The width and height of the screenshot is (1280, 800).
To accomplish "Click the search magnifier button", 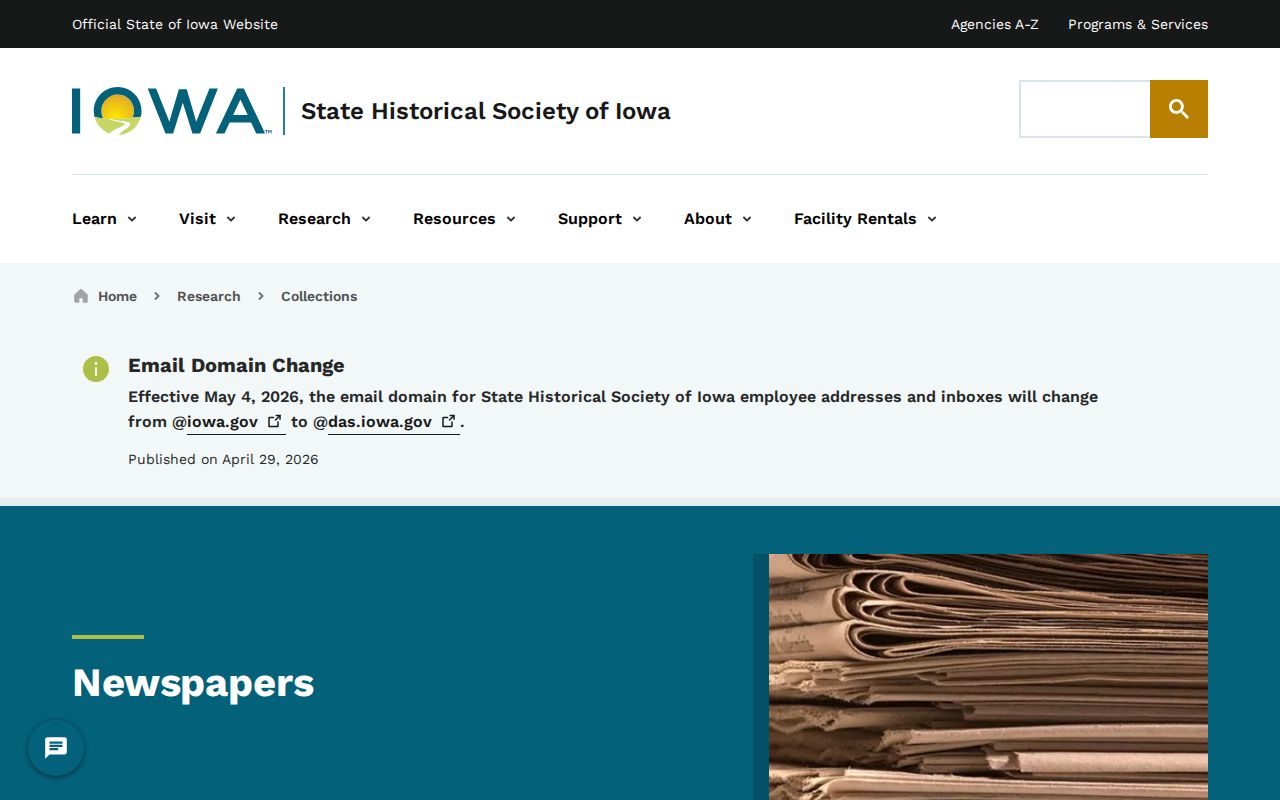I will click(1179, 109).
